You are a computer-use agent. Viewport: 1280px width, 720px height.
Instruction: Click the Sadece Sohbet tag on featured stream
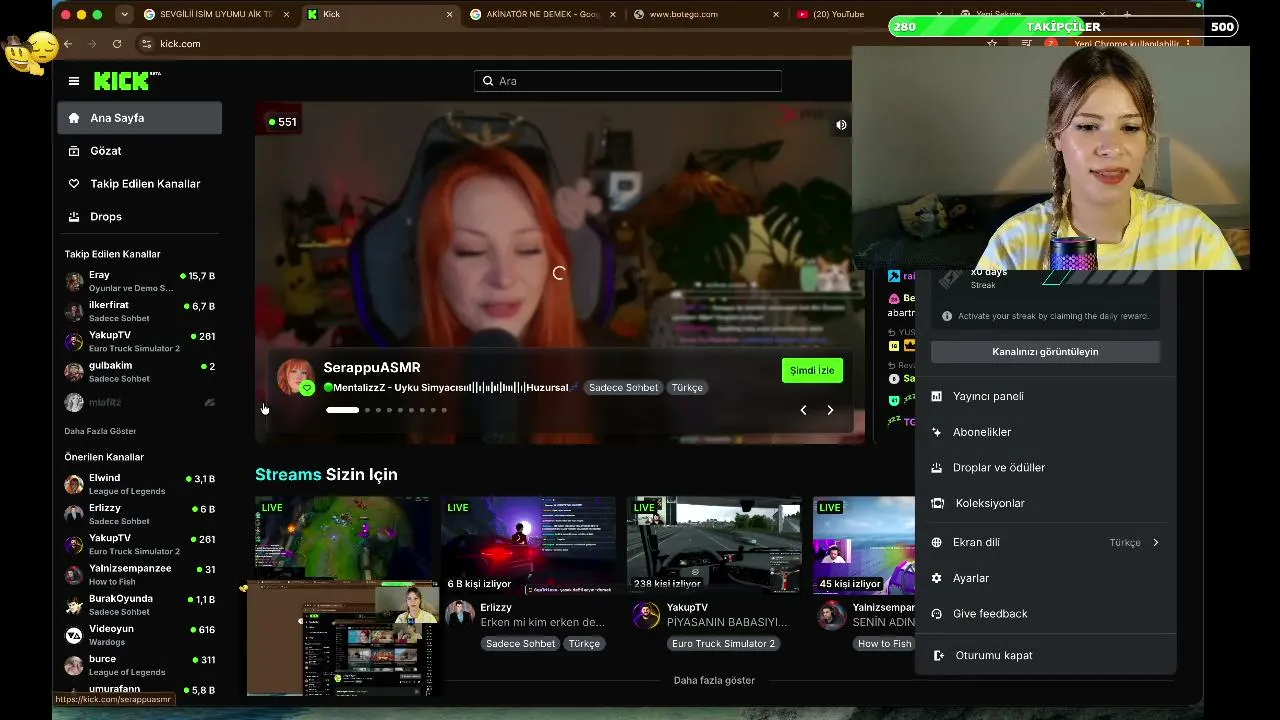click(x=623, y=388)
